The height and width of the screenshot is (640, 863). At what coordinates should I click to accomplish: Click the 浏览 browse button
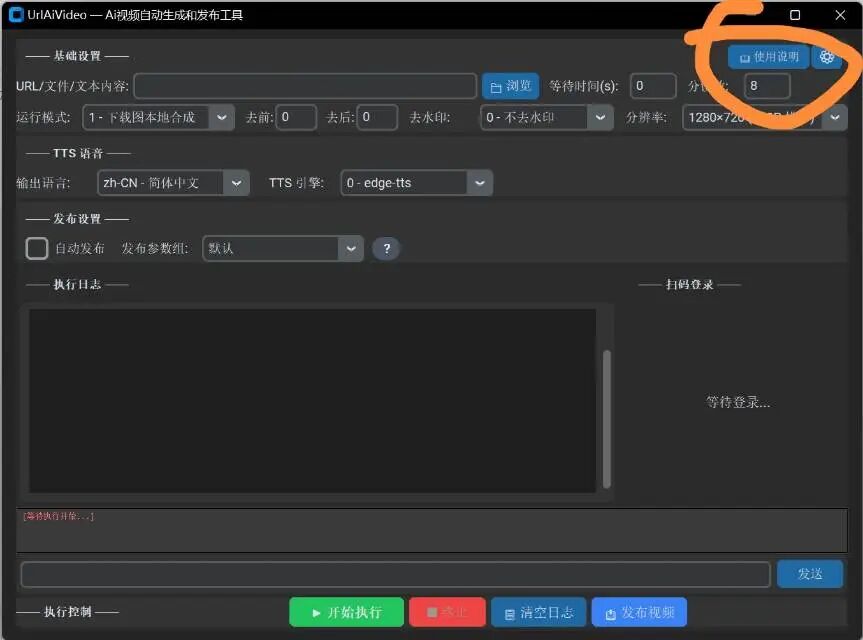click(510, 86)
